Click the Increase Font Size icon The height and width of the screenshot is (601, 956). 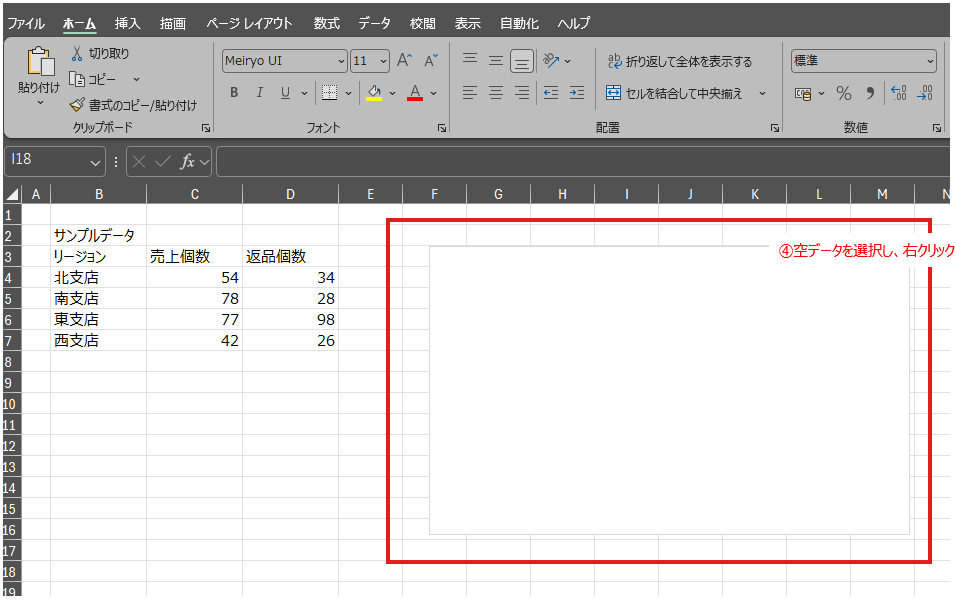click(405, 61)
